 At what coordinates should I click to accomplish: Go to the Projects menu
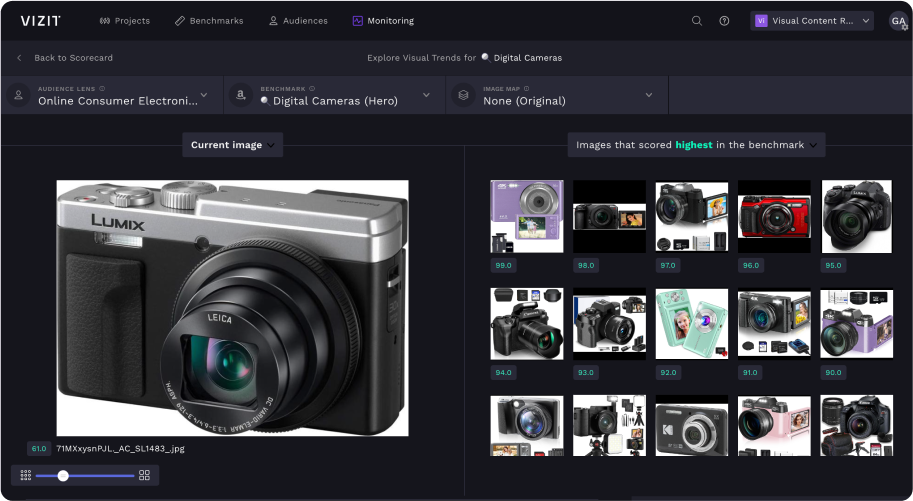(x=126, y=20)
